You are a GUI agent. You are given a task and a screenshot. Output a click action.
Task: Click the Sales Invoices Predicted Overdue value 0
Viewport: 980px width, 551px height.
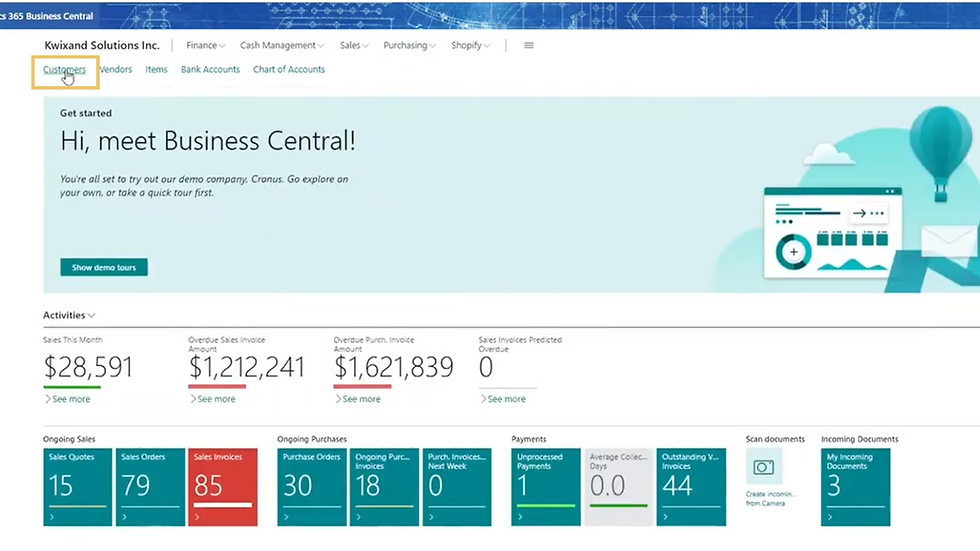click(x=486, y=367)
